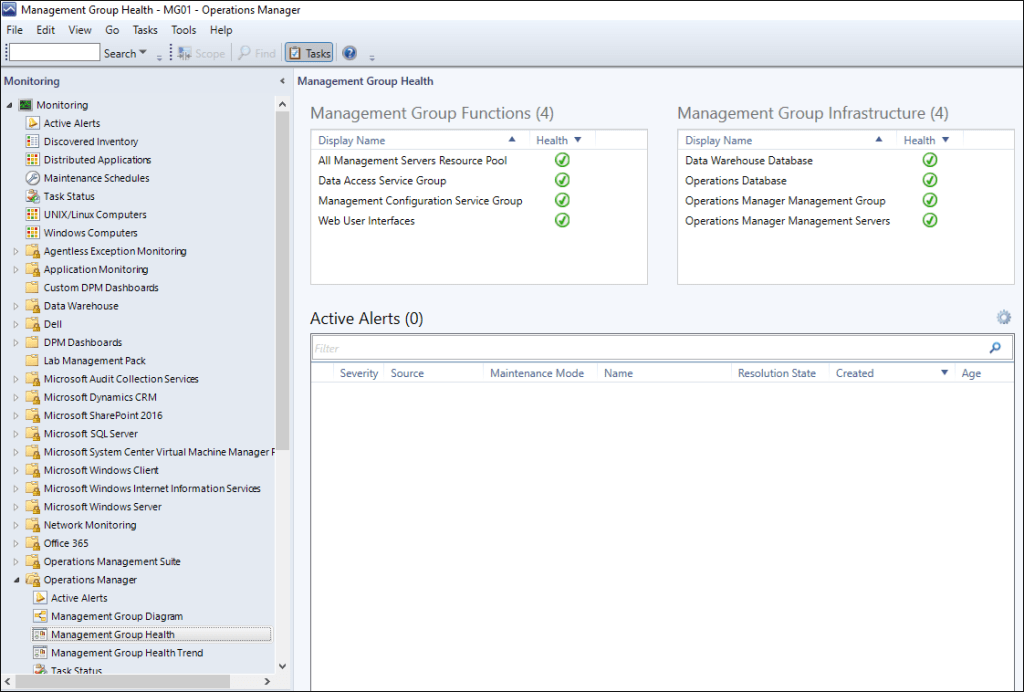Click the Maintenance Schedules wrench icon

pos(33,178)
